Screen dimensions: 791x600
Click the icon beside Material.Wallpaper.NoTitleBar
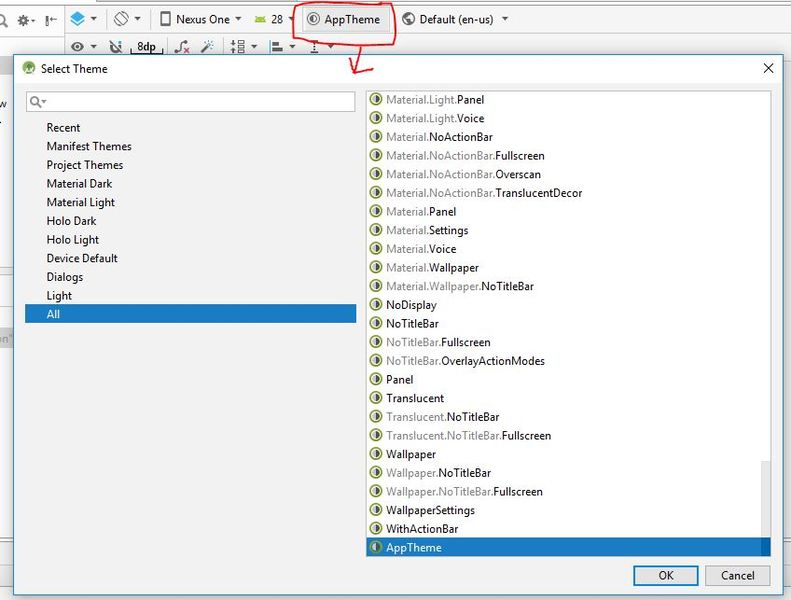(376, 286)
